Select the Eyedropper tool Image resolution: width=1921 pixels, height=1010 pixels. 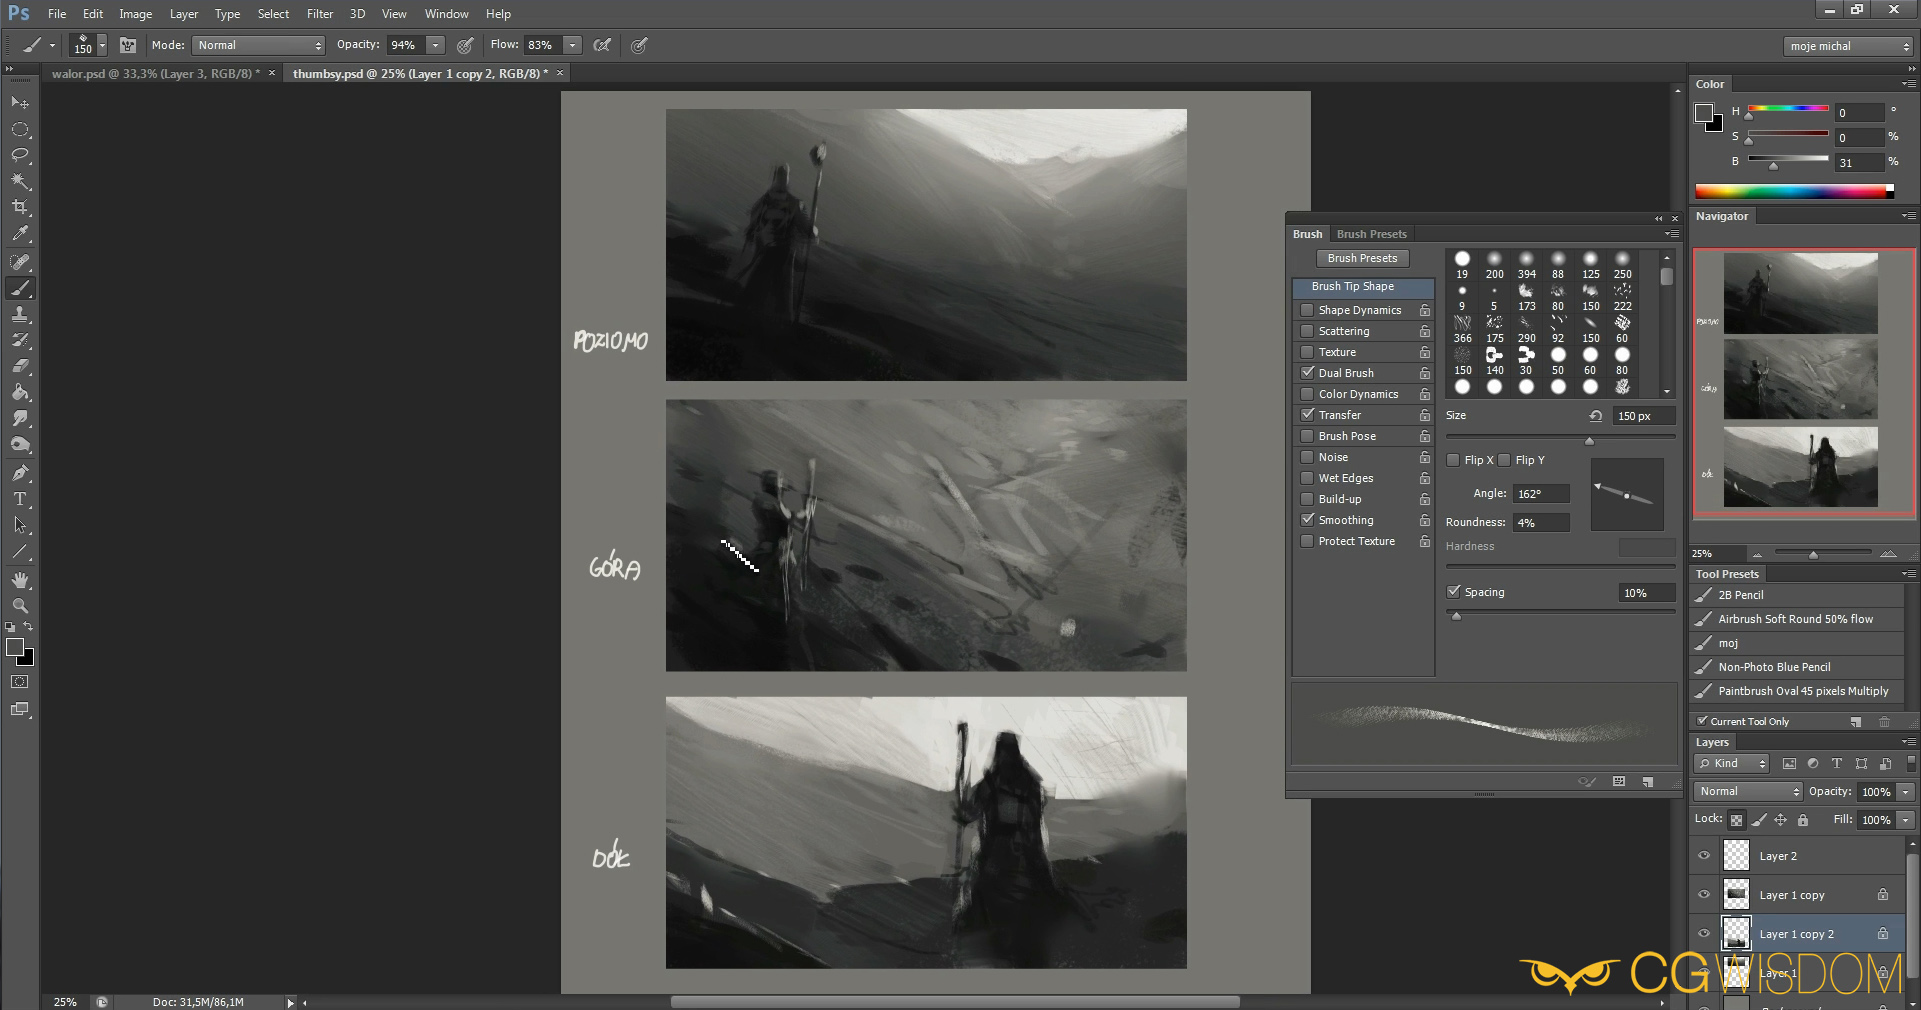tap(20, 234)
